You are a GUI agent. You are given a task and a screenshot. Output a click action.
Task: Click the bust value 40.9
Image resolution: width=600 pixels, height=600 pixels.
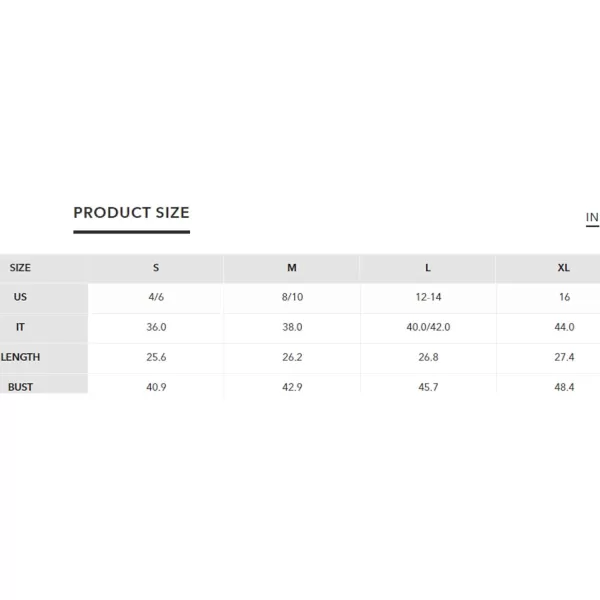tap(156, 387)
